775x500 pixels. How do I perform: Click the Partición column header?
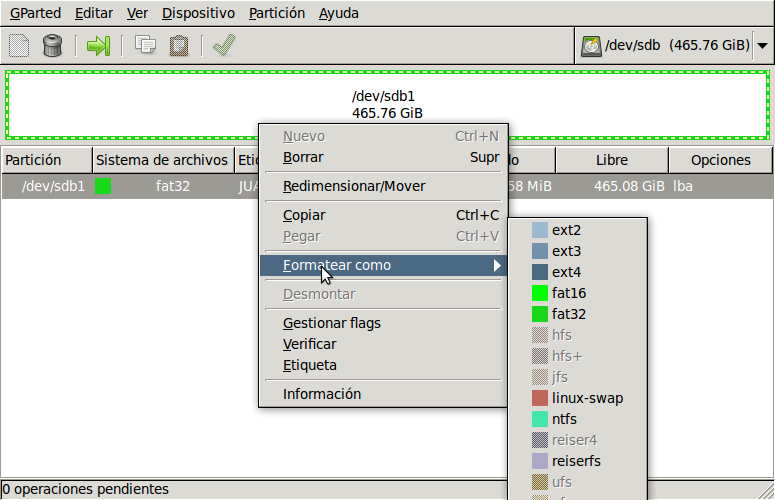(47, 160)
